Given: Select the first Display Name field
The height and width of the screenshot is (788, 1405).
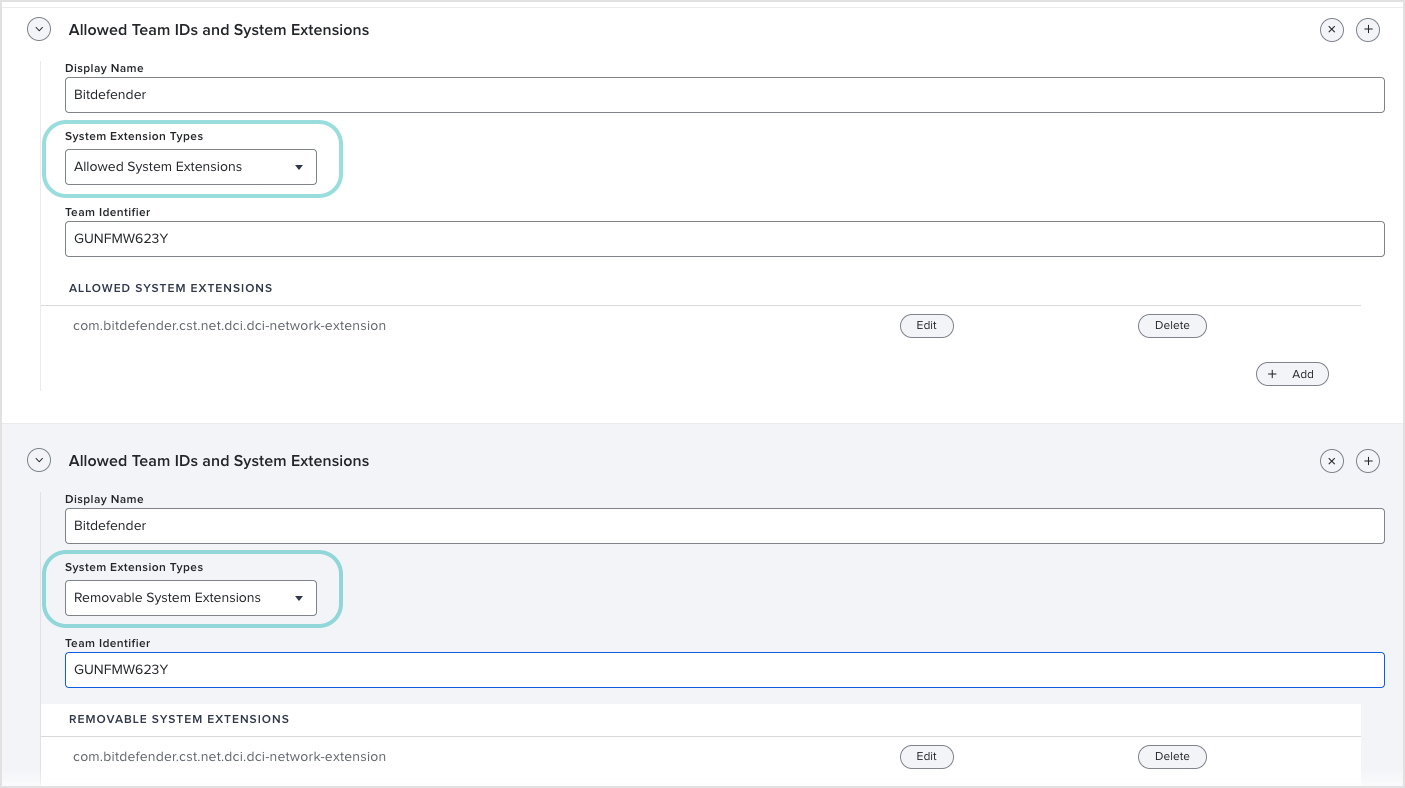Looking at the screenshot, I should [400, 94].
